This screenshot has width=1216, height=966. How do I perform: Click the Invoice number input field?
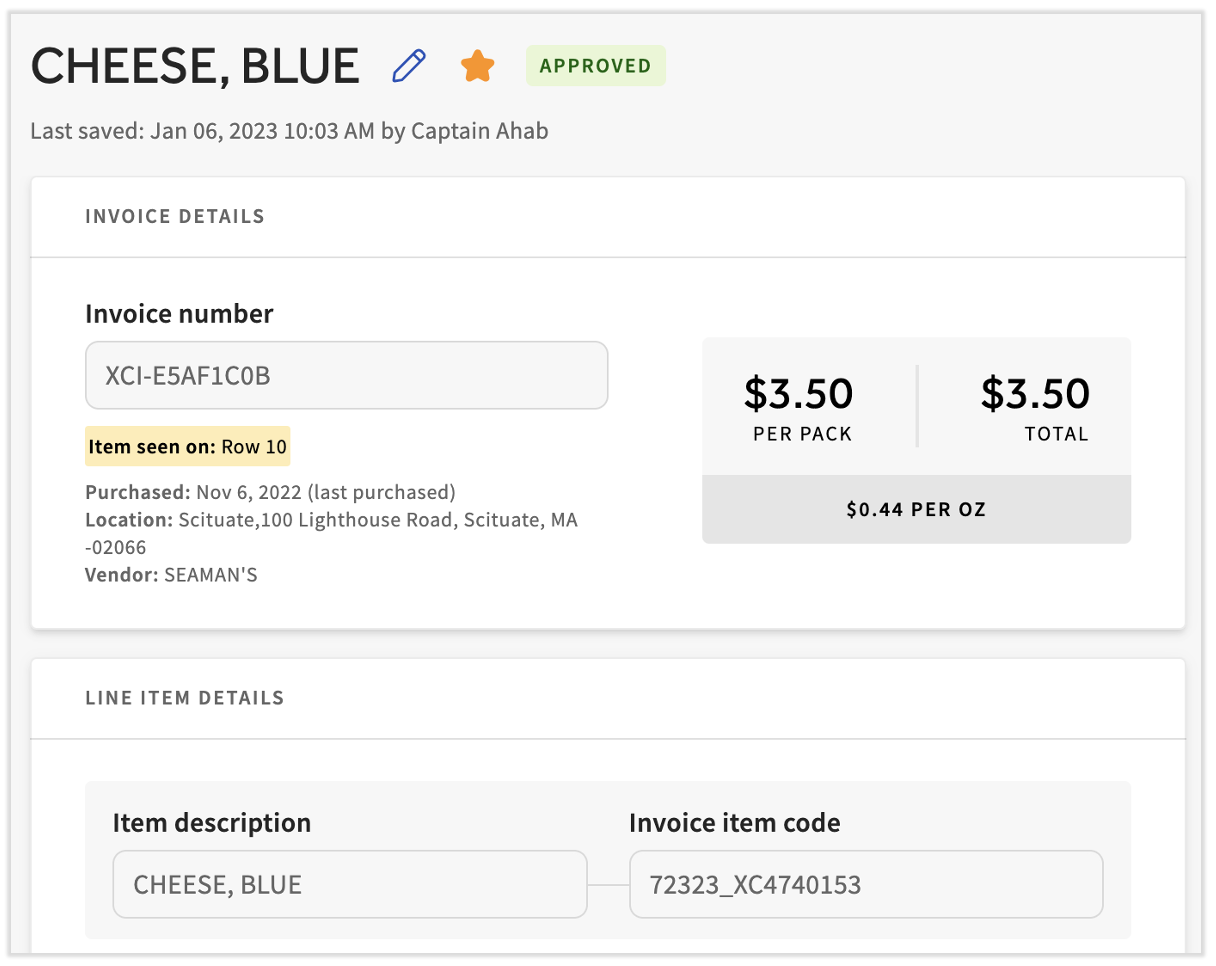[x=346, y=376]
